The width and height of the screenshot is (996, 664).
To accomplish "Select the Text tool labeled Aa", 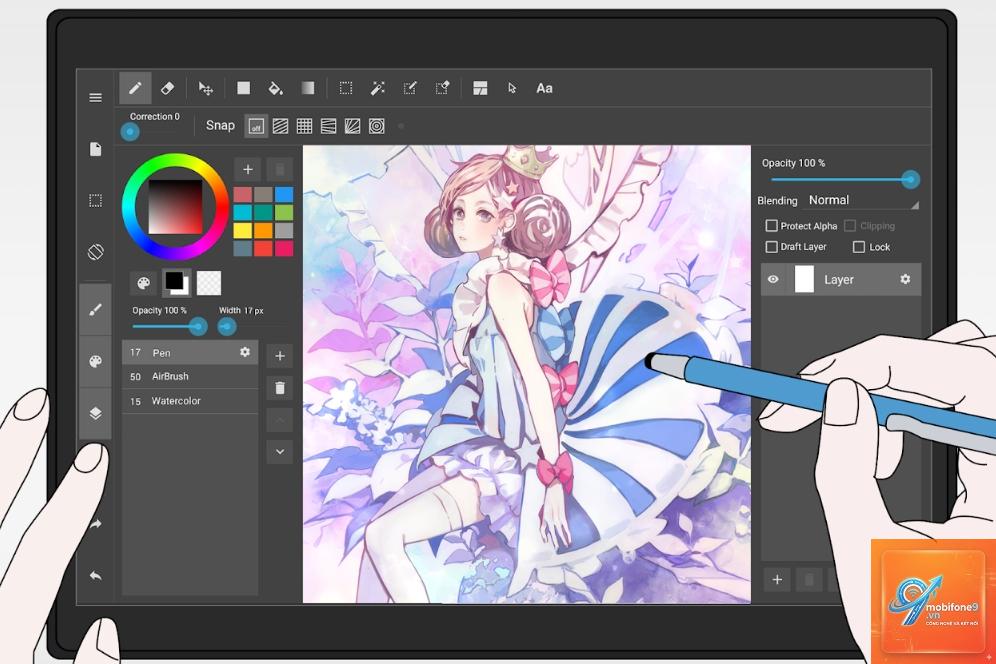I will pos(544,88).
